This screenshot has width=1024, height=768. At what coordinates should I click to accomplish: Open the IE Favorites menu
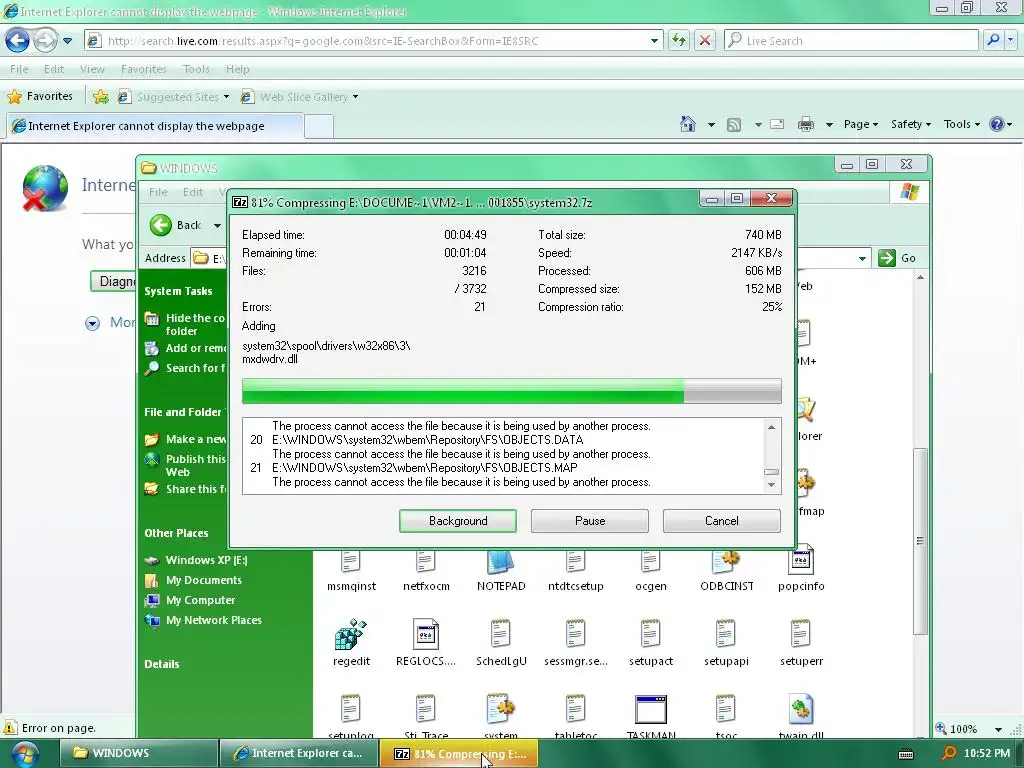point(144,69)
